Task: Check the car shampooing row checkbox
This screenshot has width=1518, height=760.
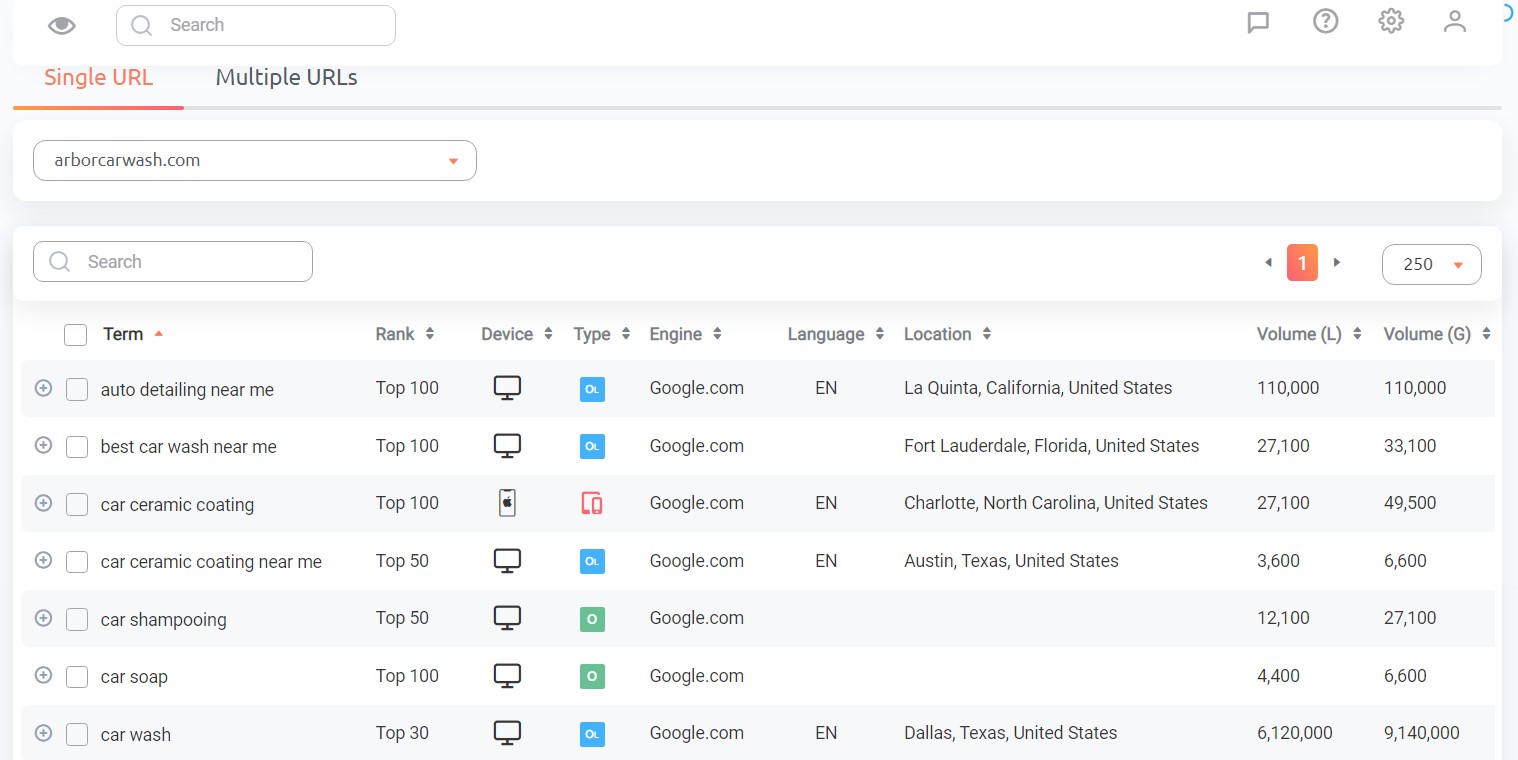Action: point(77,620)
